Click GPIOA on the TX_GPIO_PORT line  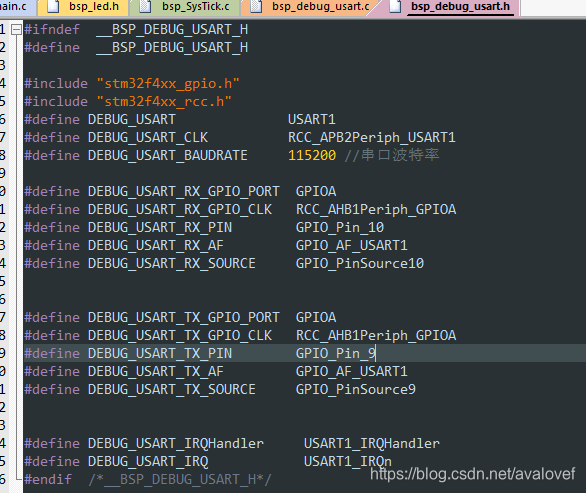pyautogui.click(x=316, y=317)
